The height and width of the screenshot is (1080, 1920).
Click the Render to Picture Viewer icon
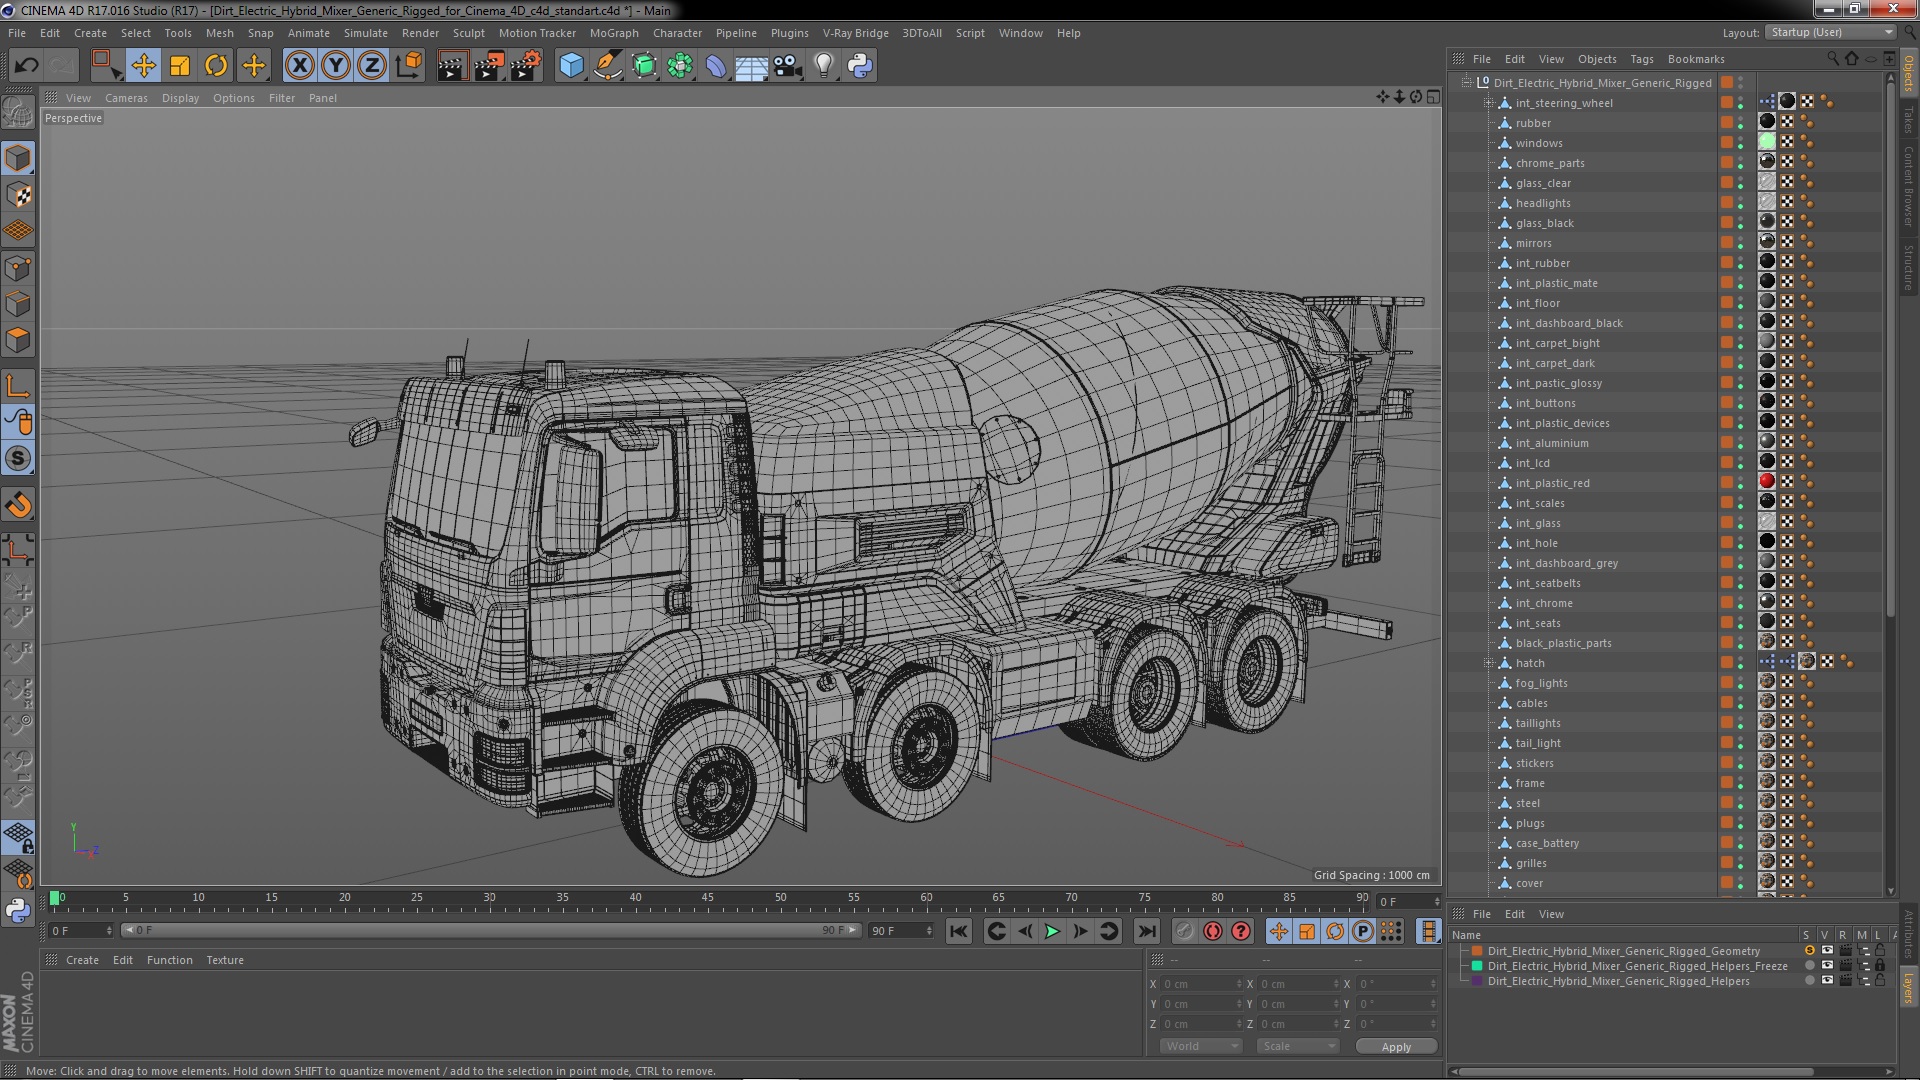(x=488, y=66)
